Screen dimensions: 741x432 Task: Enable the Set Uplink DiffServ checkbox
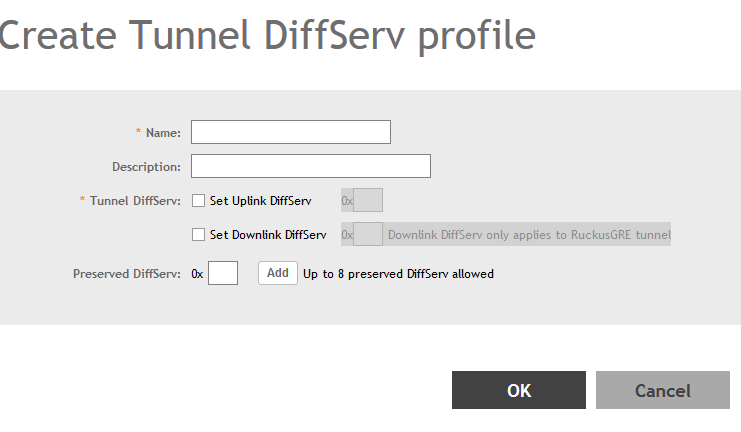[198, 200]
